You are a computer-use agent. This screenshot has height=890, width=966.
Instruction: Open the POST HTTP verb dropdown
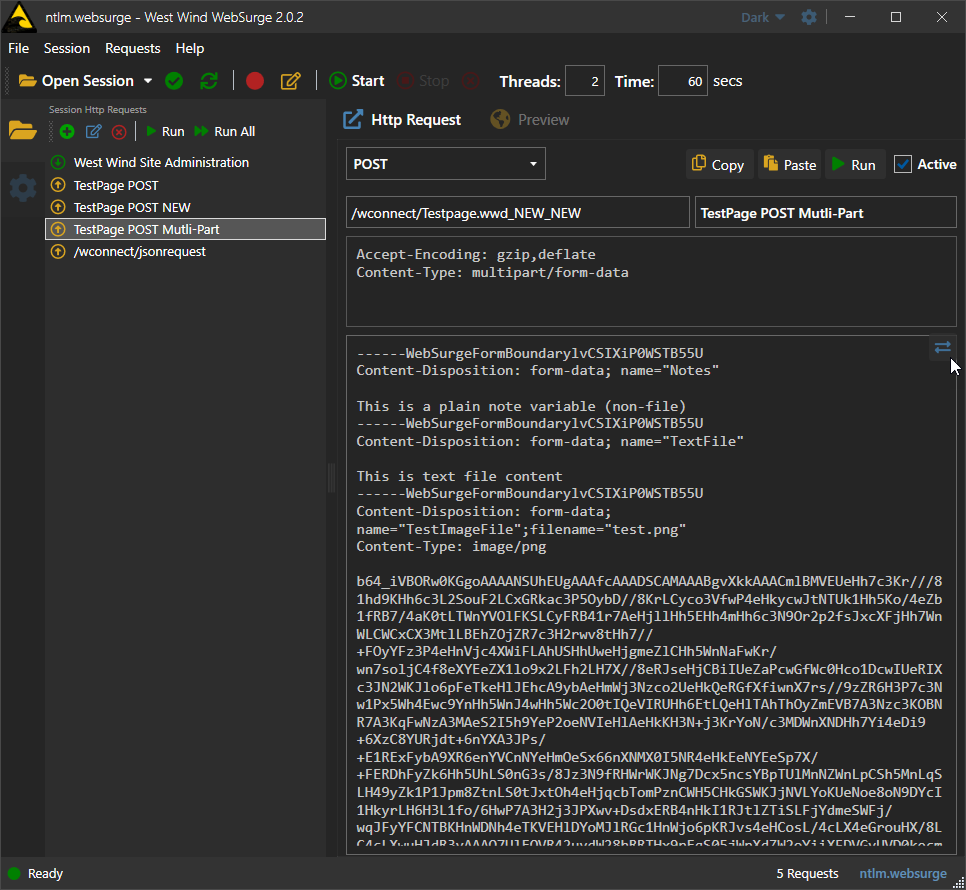point(445,164)
